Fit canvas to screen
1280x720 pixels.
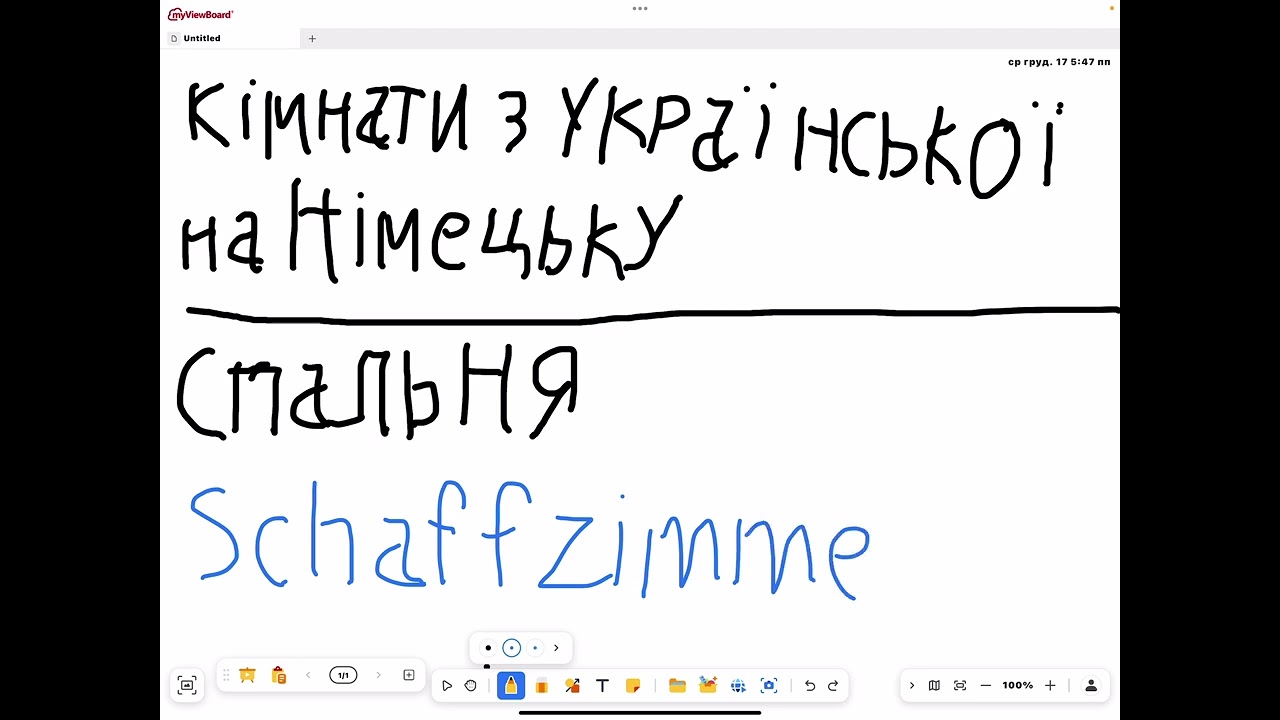[960, 686]
